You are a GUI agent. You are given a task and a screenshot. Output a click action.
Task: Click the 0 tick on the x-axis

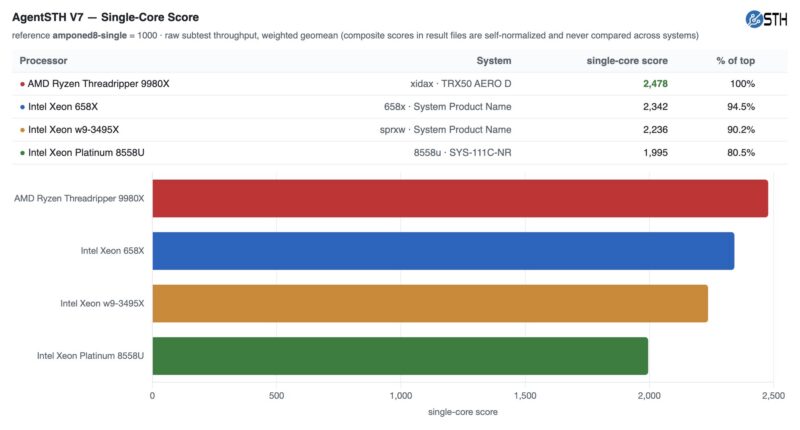(x=152, y=396)
